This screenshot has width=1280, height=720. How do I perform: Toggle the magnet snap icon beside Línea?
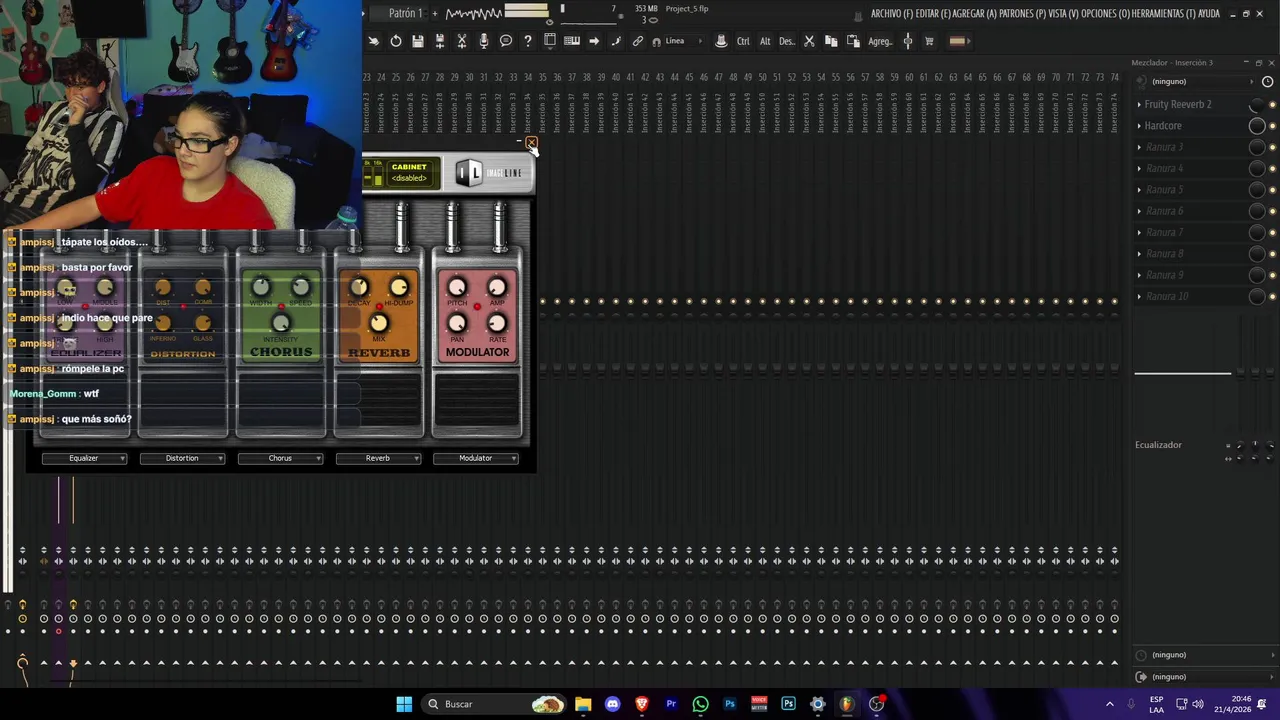click(x=656, y=41)
